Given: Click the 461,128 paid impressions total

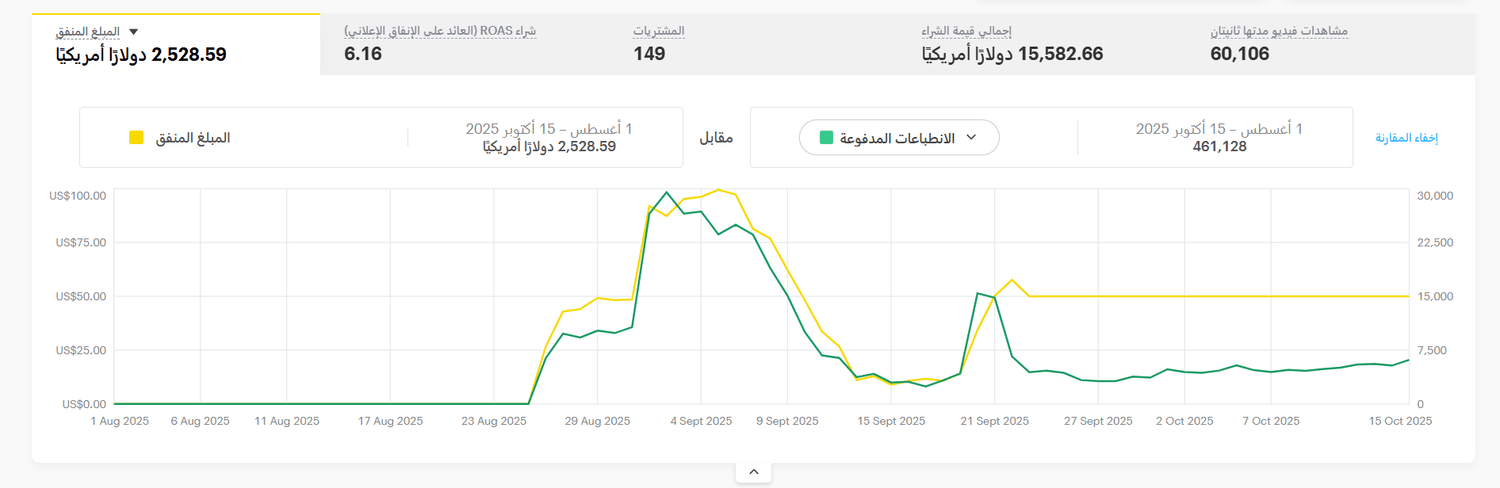Looking at the screenshot, I should 1219,147.
